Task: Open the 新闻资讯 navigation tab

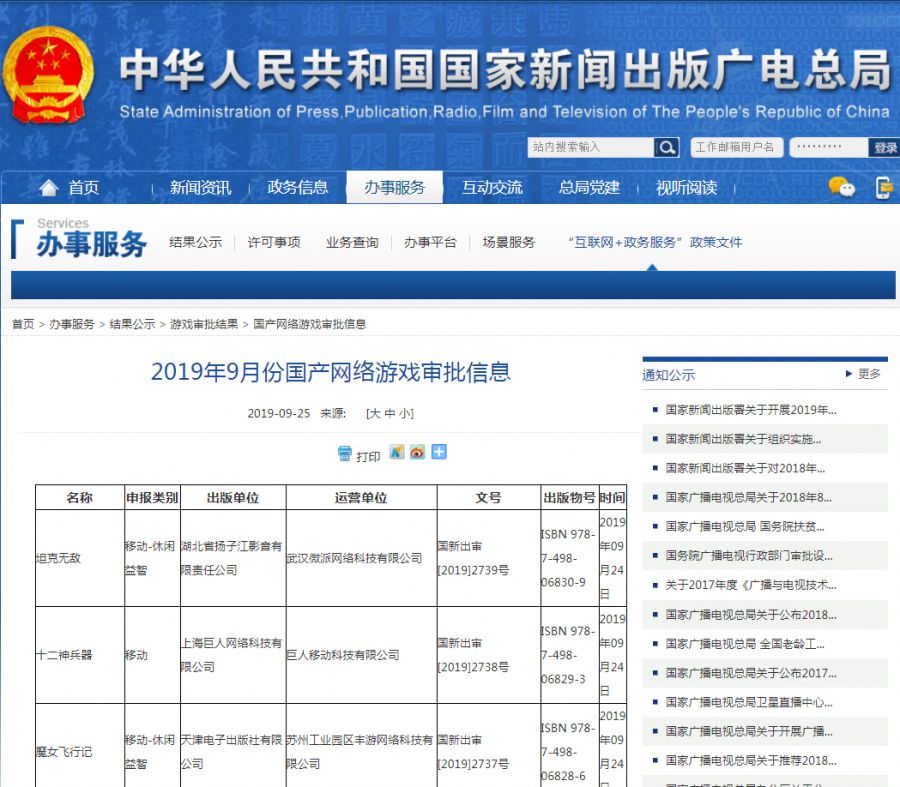Action: (x=200, y=188)
